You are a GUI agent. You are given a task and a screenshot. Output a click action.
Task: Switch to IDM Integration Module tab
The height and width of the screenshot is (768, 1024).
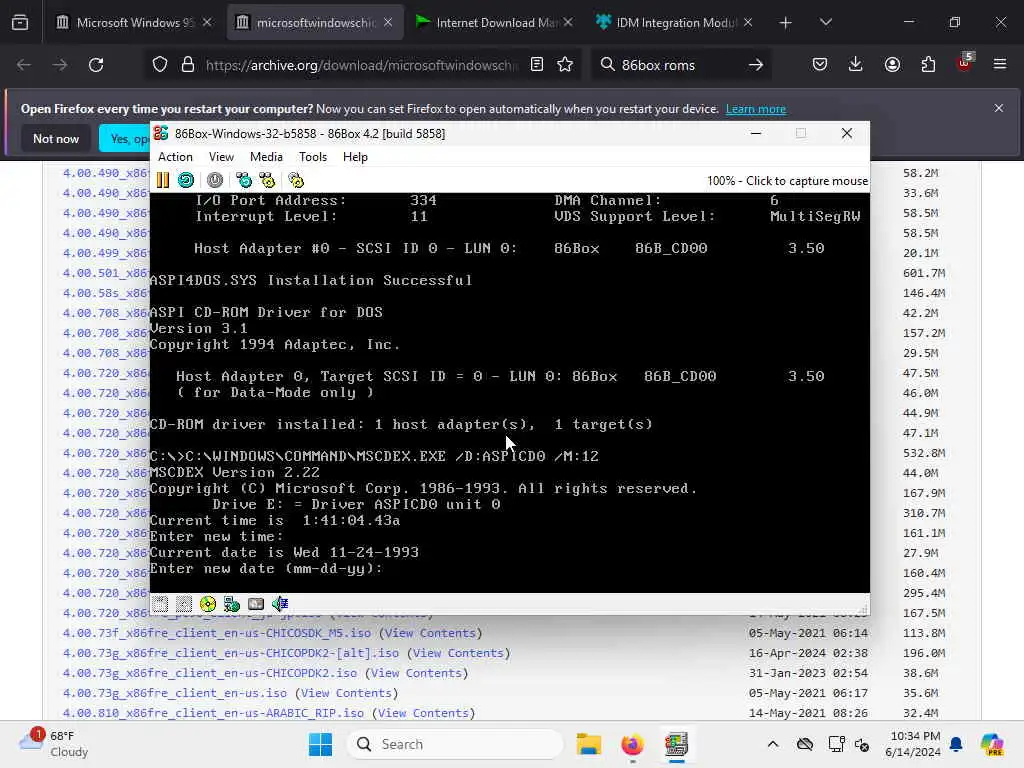pyautogui.click(x=673, y=23)
